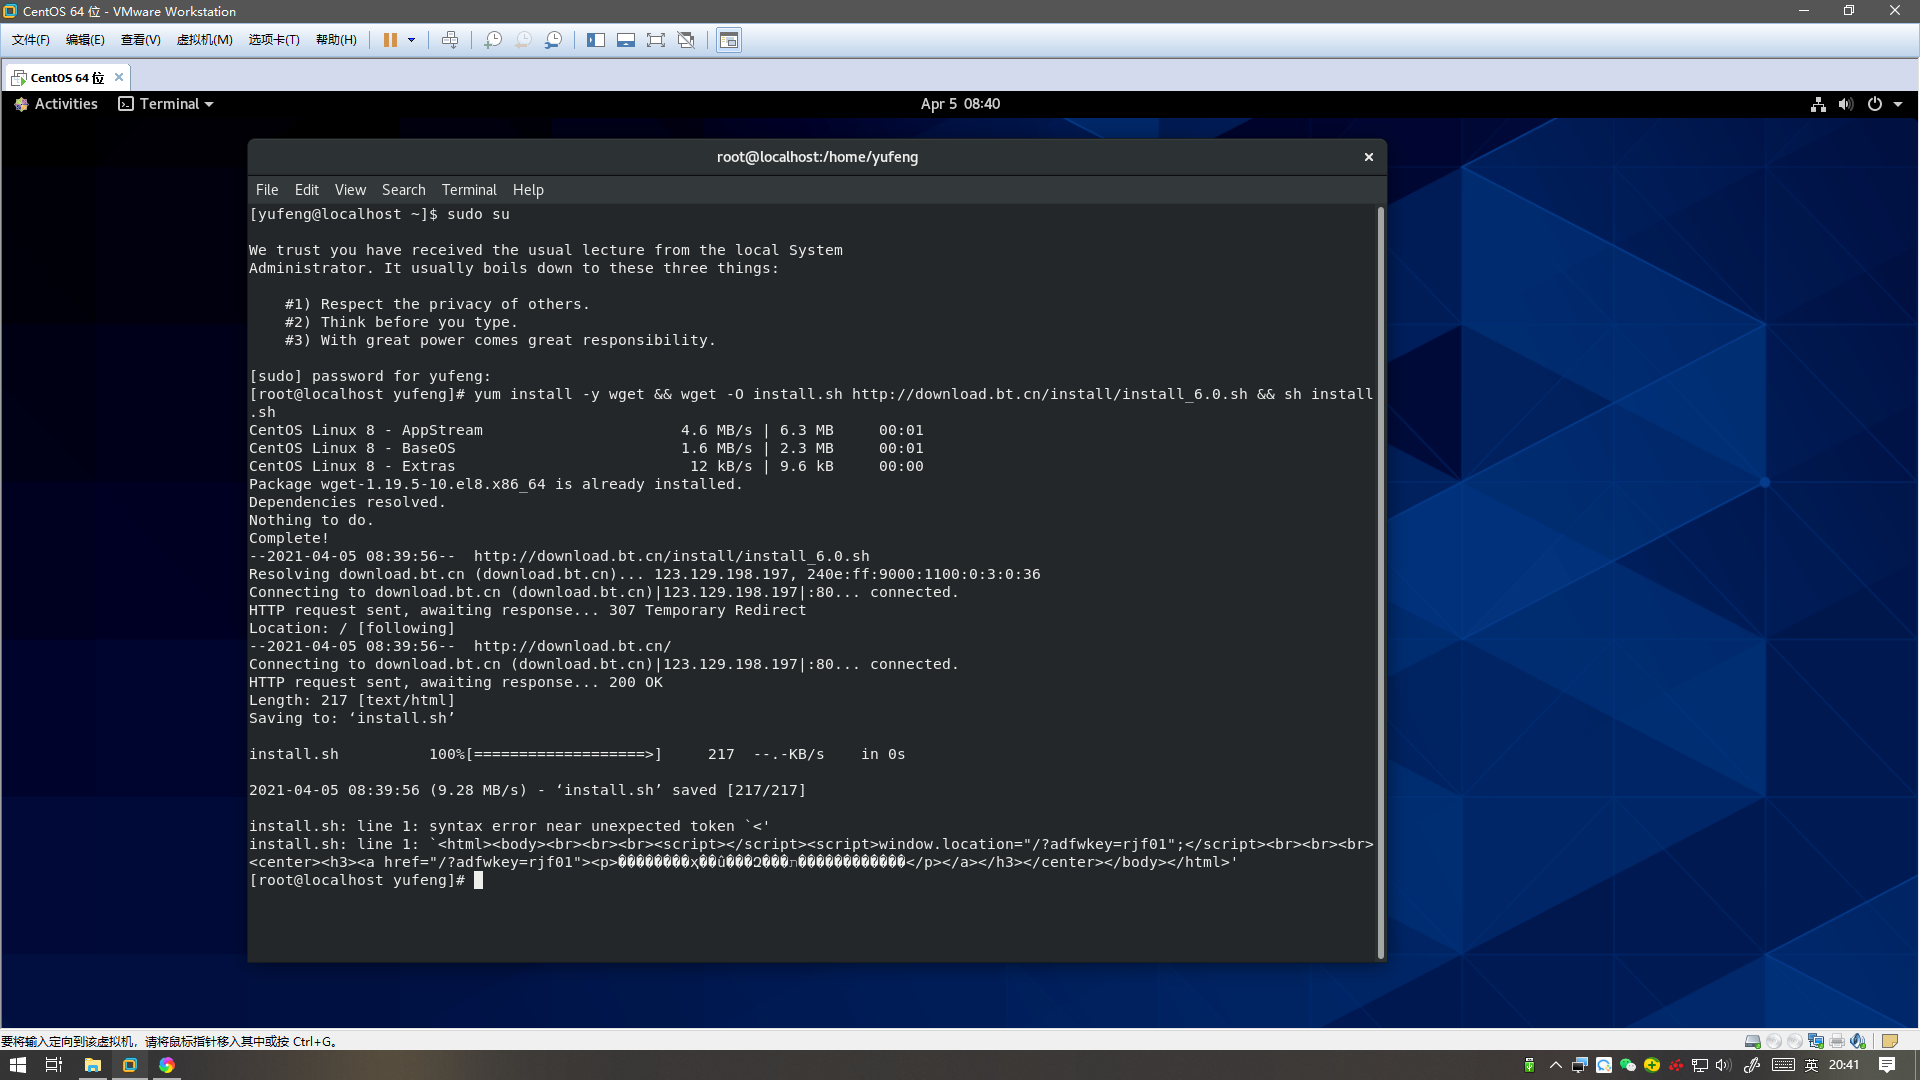The height and width of the screenshot is (1080, 1920).
Task: Click the message log note icon
Action: (1890, 1041)
